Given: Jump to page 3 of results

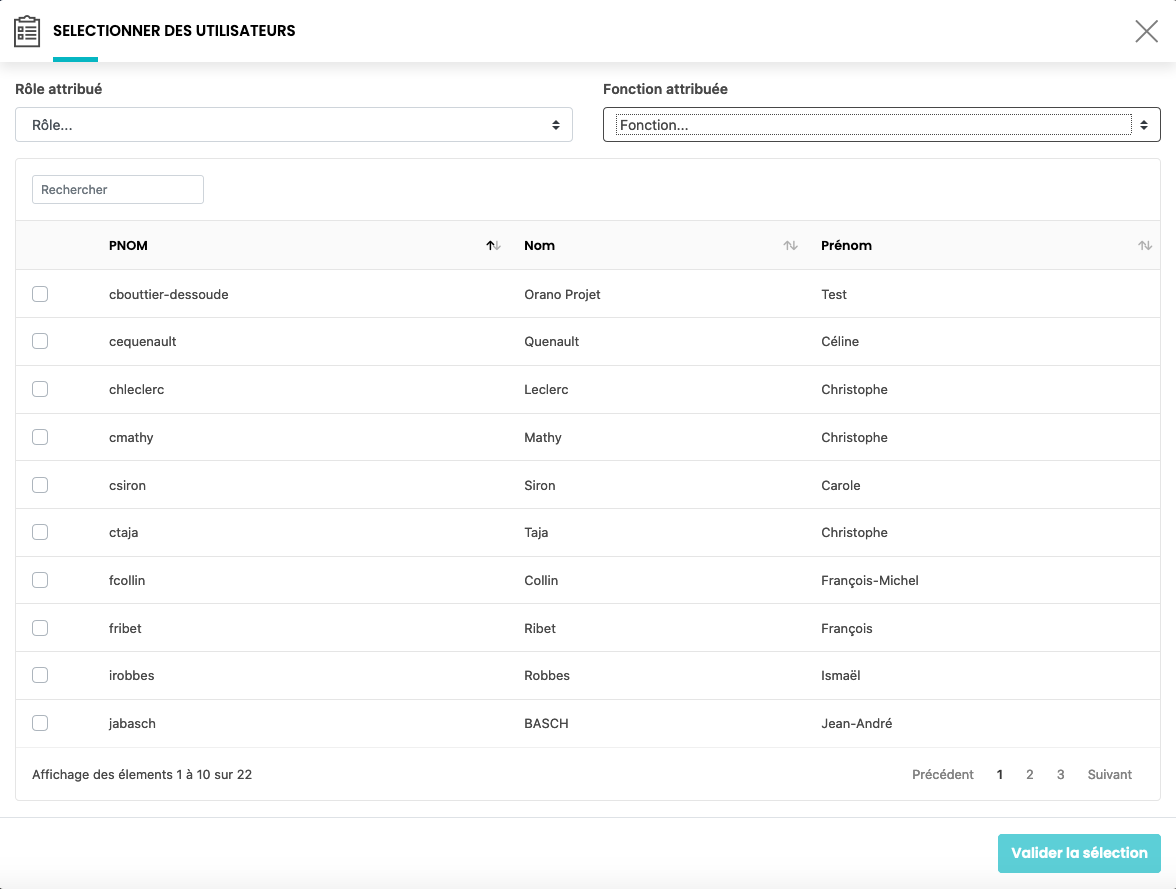Looking at the screenshot, I should 1060,774.
